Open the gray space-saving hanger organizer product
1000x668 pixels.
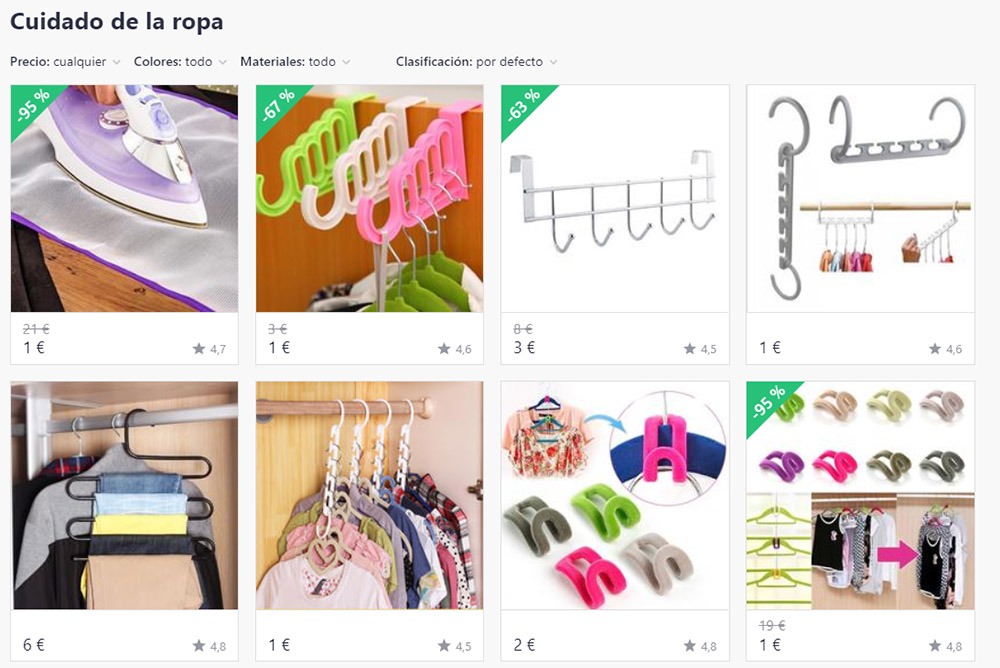click(x=860, y=198)
